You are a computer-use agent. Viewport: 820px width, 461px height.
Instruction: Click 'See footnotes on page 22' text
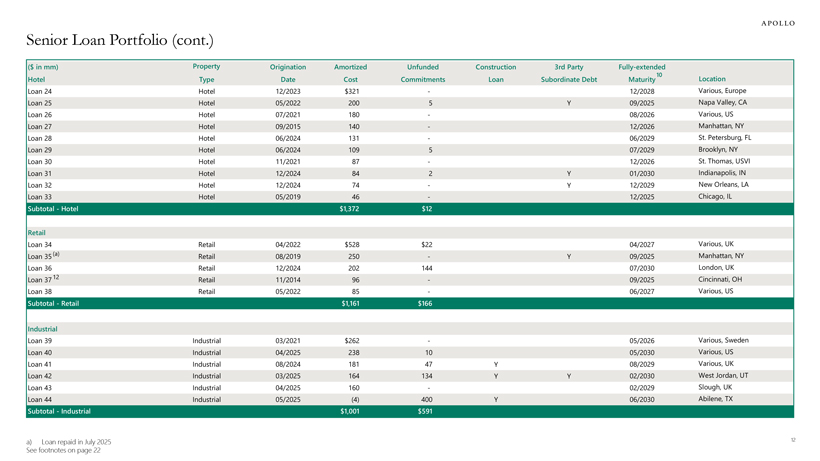62,450
